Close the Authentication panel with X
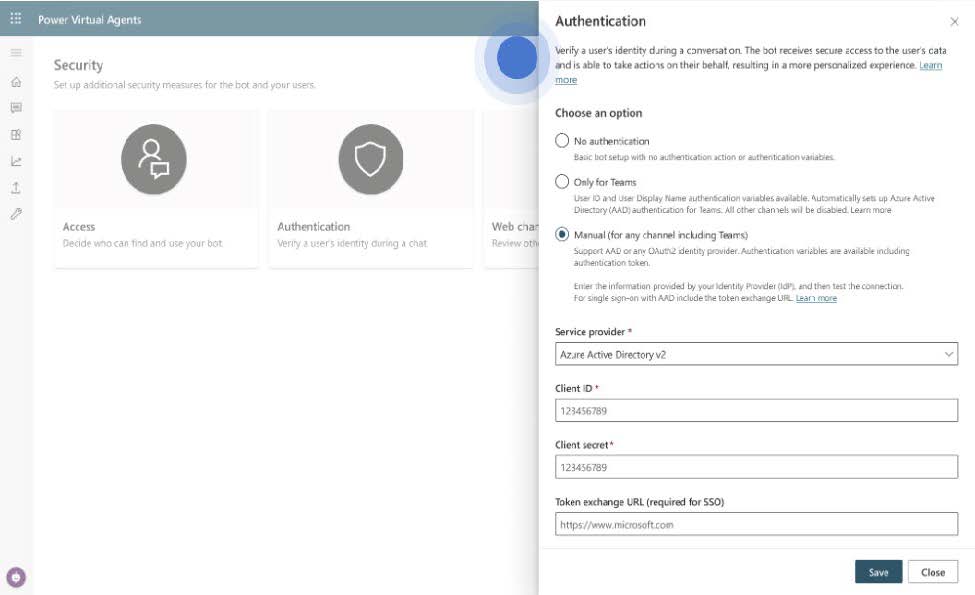Image resolution: width=975 pixels, height=595 pixels. [954, 22]
